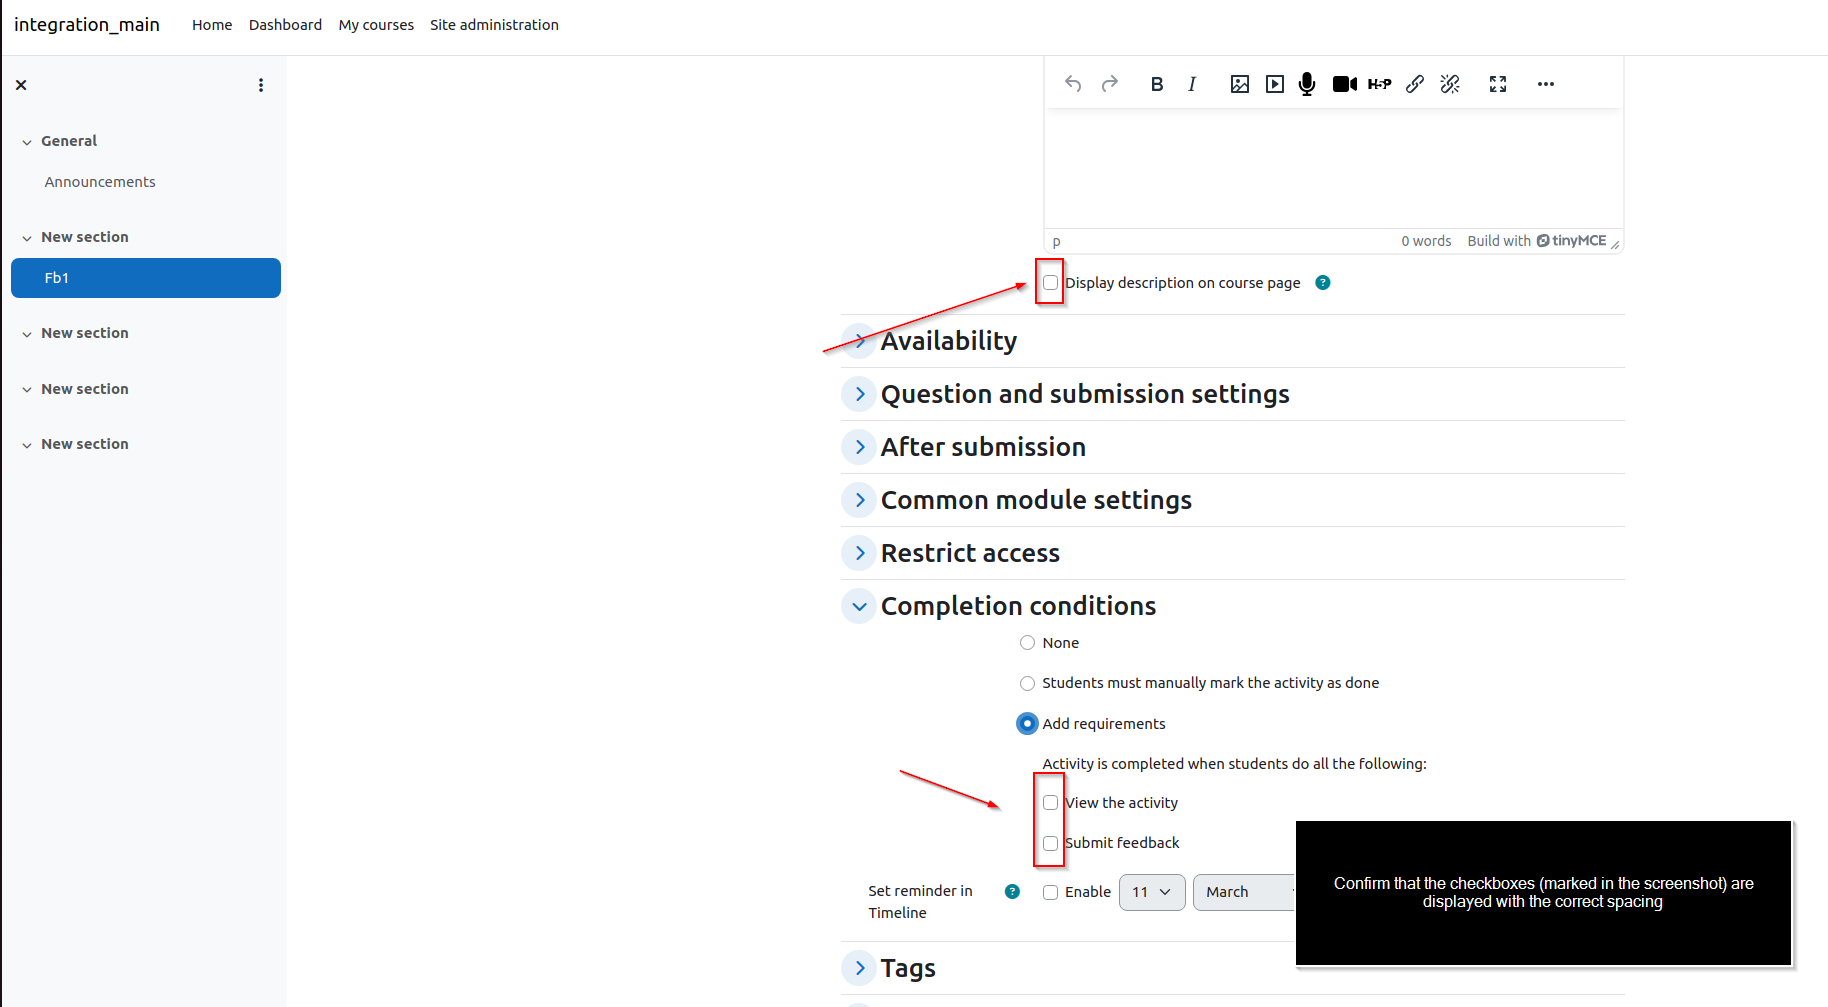
Task: Open the March month dropdown
Action: (1244, 892)
